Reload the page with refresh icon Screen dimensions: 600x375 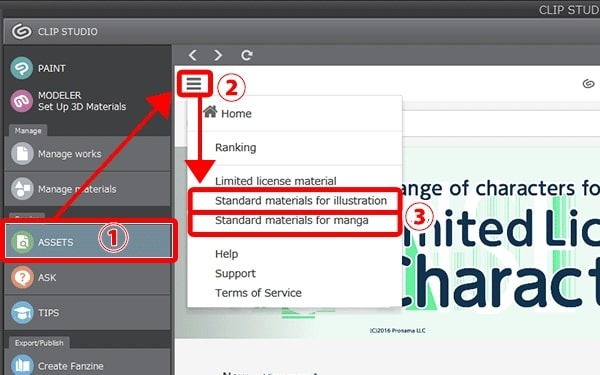pyautogui.click(x=246, y=55)
